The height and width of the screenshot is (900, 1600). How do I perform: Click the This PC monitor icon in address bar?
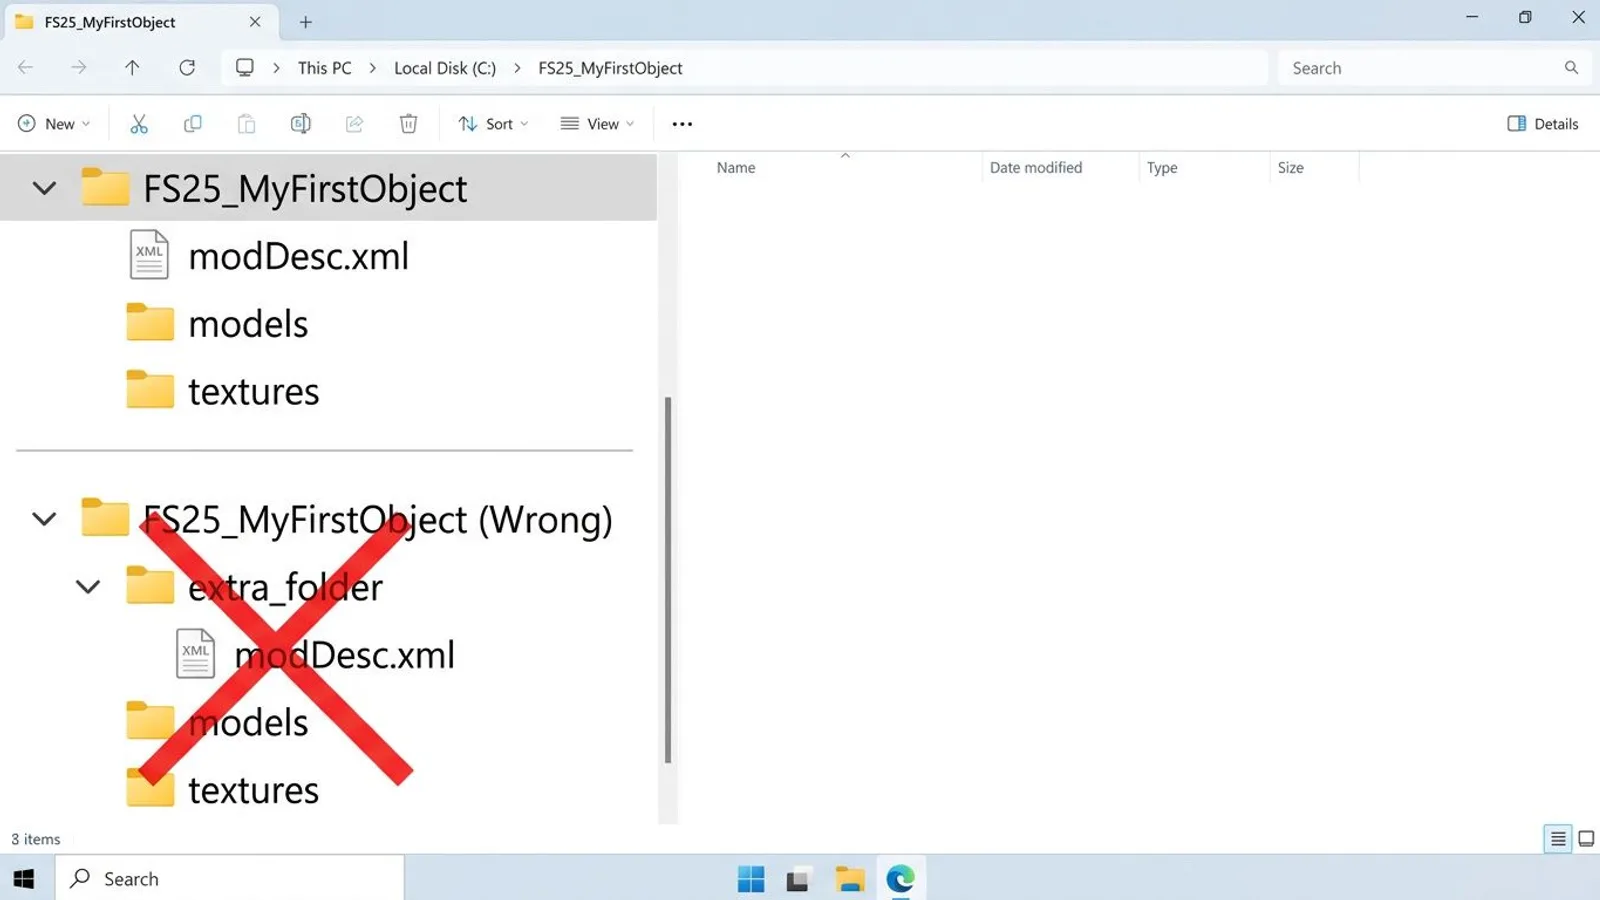(245, 68)
